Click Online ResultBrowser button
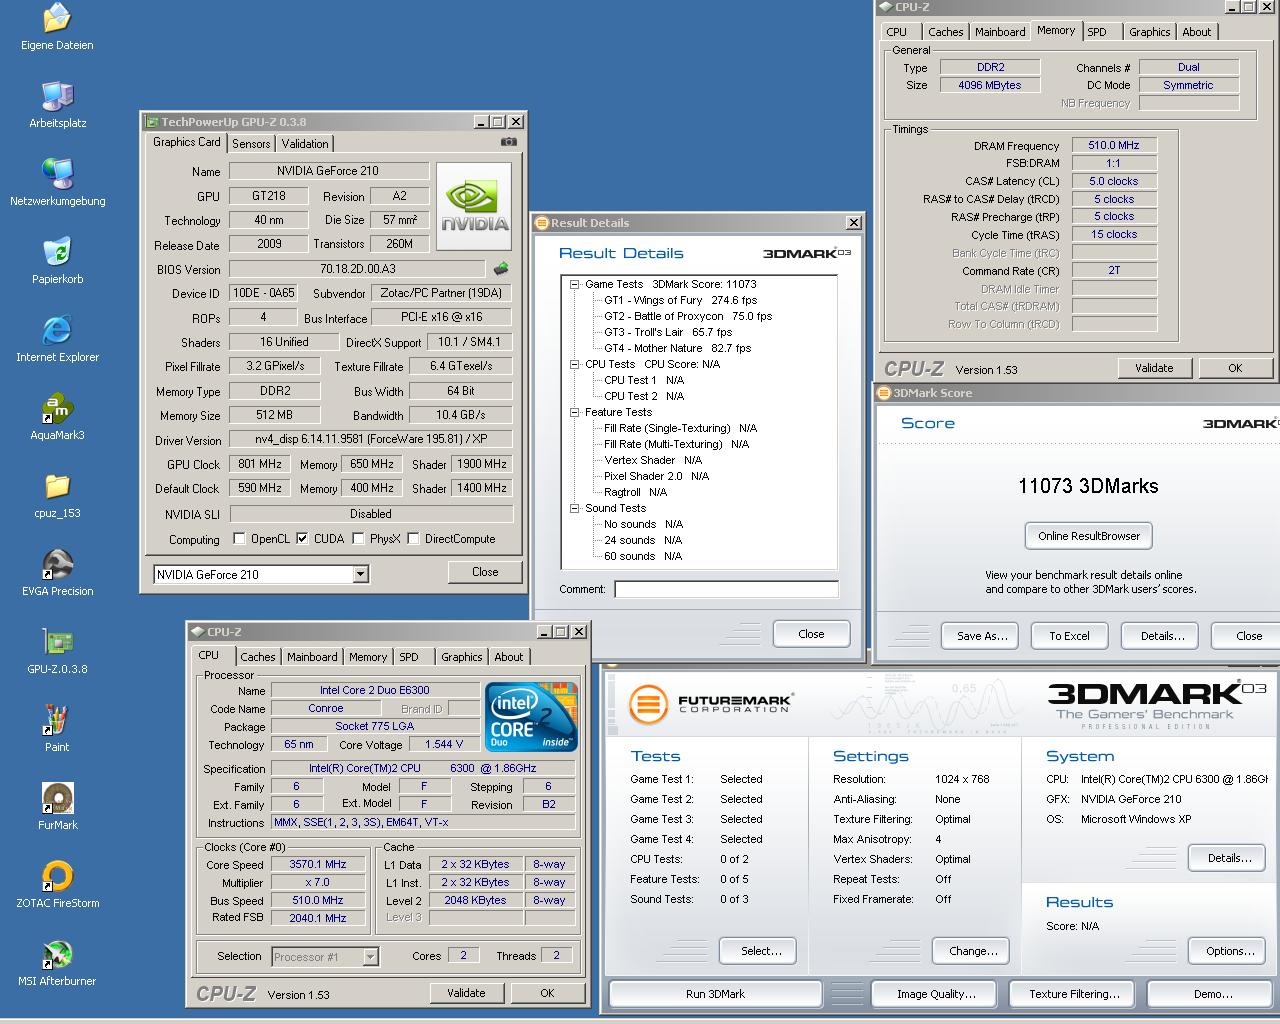The width and height of the screenshot is (1280, 1024). click(1089, 536)
